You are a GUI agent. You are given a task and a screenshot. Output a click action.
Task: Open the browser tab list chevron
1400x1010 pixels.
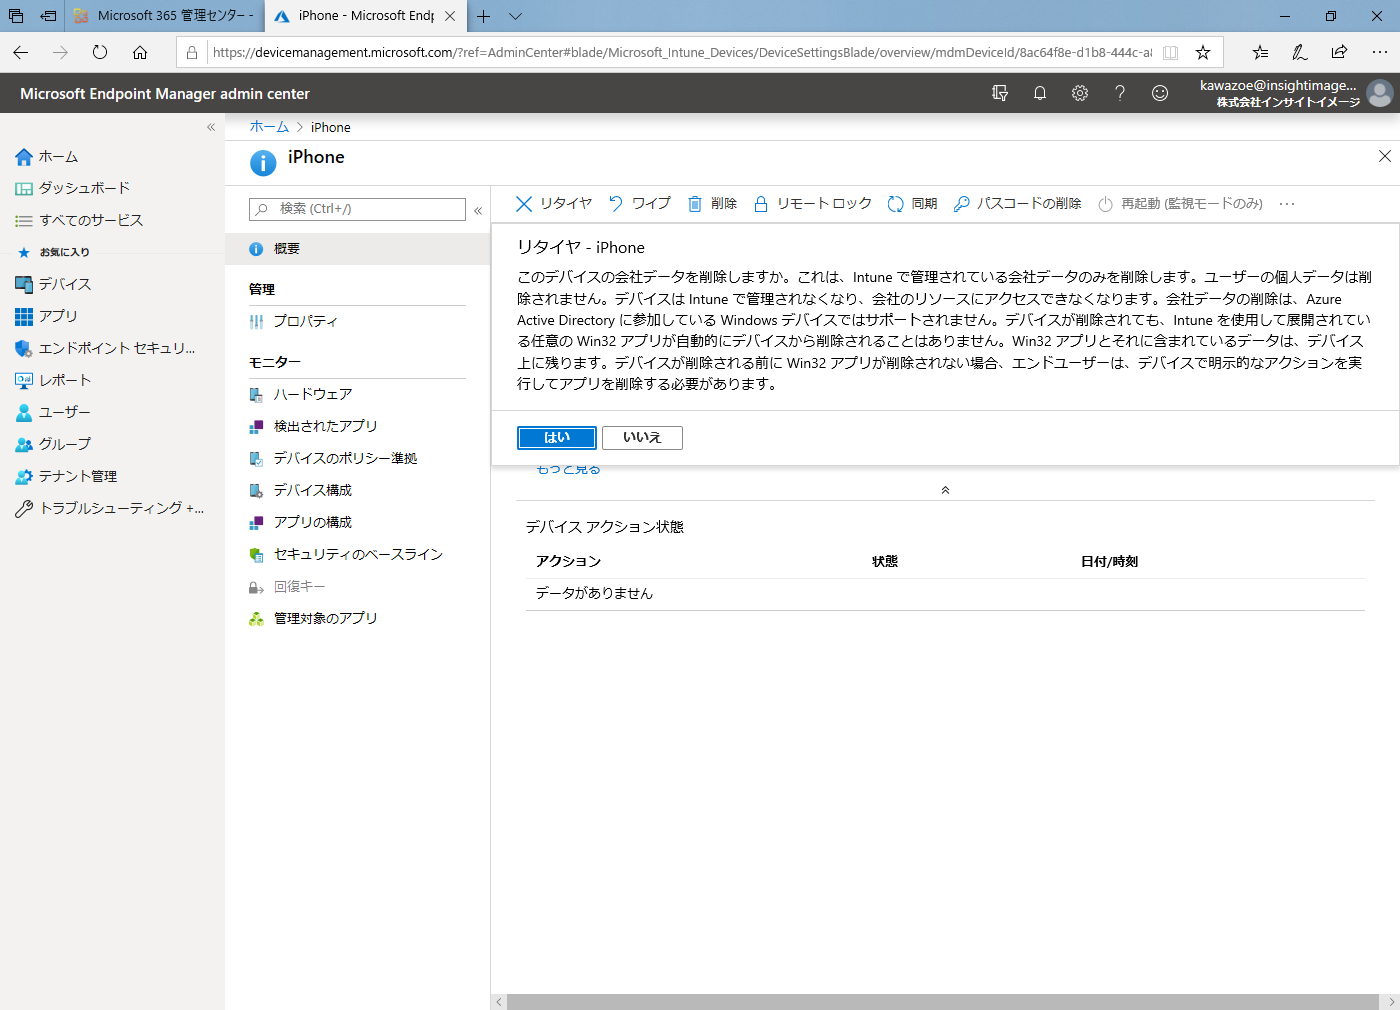515,16
